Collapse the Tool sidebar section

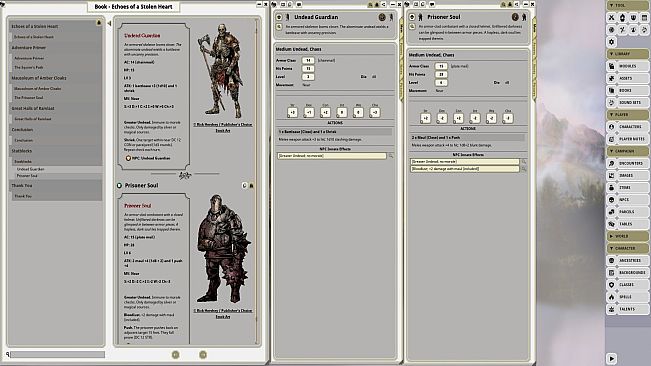pos(627,5)
